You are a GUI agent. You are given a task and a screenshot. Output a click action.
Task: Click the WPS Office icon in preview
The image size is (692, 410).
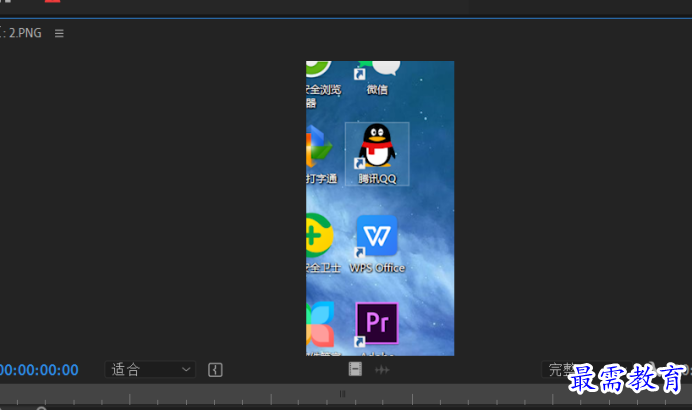coord(377,236)
